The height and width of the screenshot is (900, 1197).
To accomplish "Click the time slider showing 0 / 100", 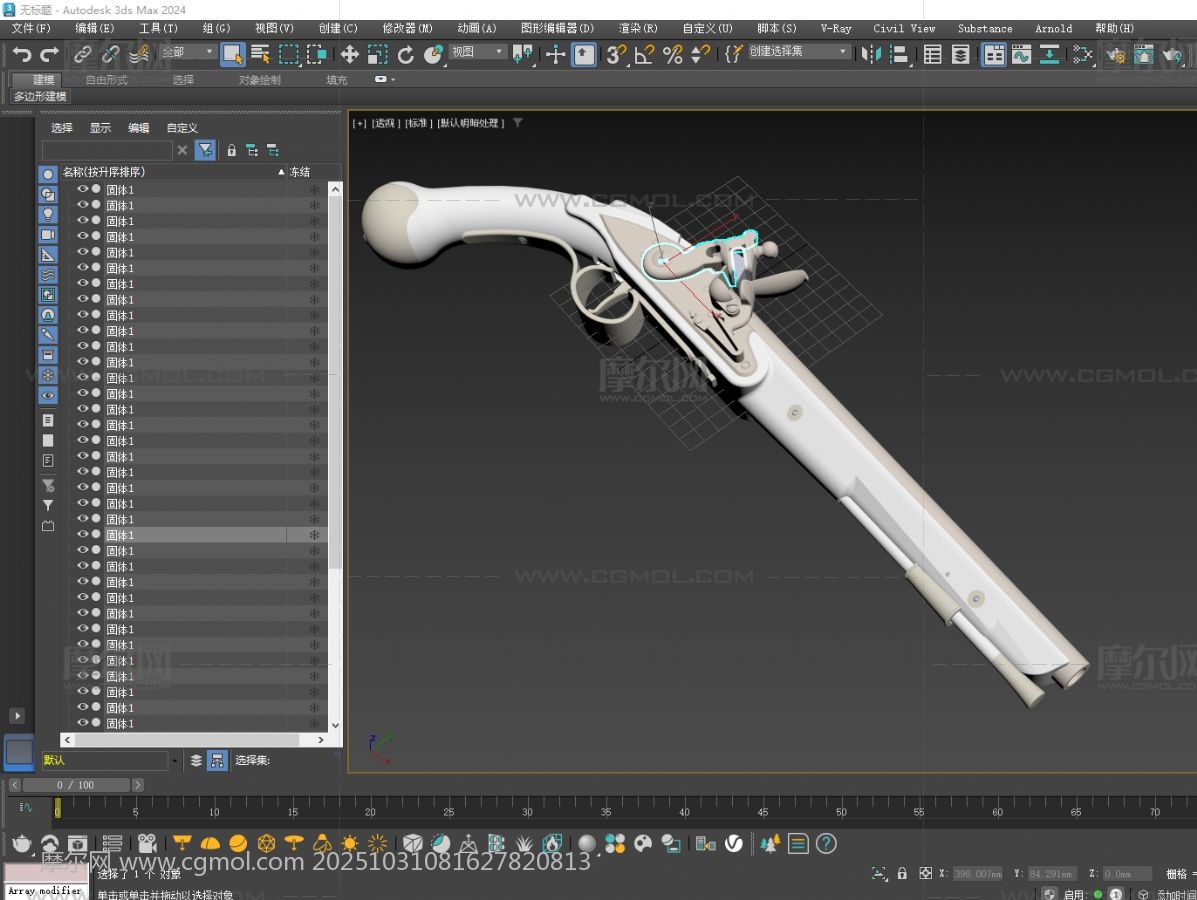I will (76, 785).
